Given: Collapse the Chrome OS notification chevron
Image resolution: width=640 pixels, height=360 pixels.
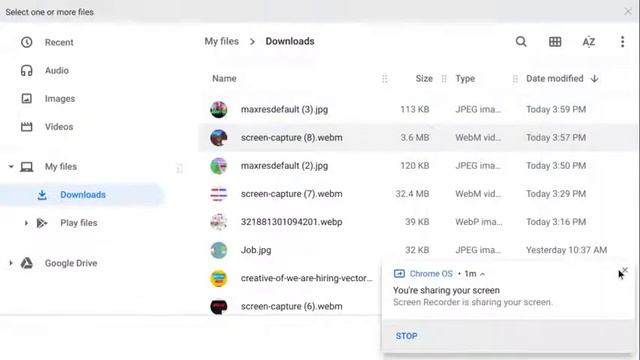Looking at the screenshot, I should [482, 274].
